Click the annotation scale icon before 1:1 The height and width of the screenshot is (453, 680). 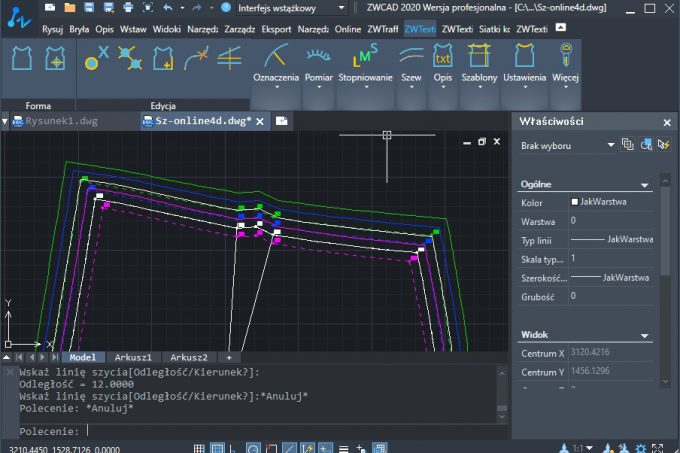point(564,448)
